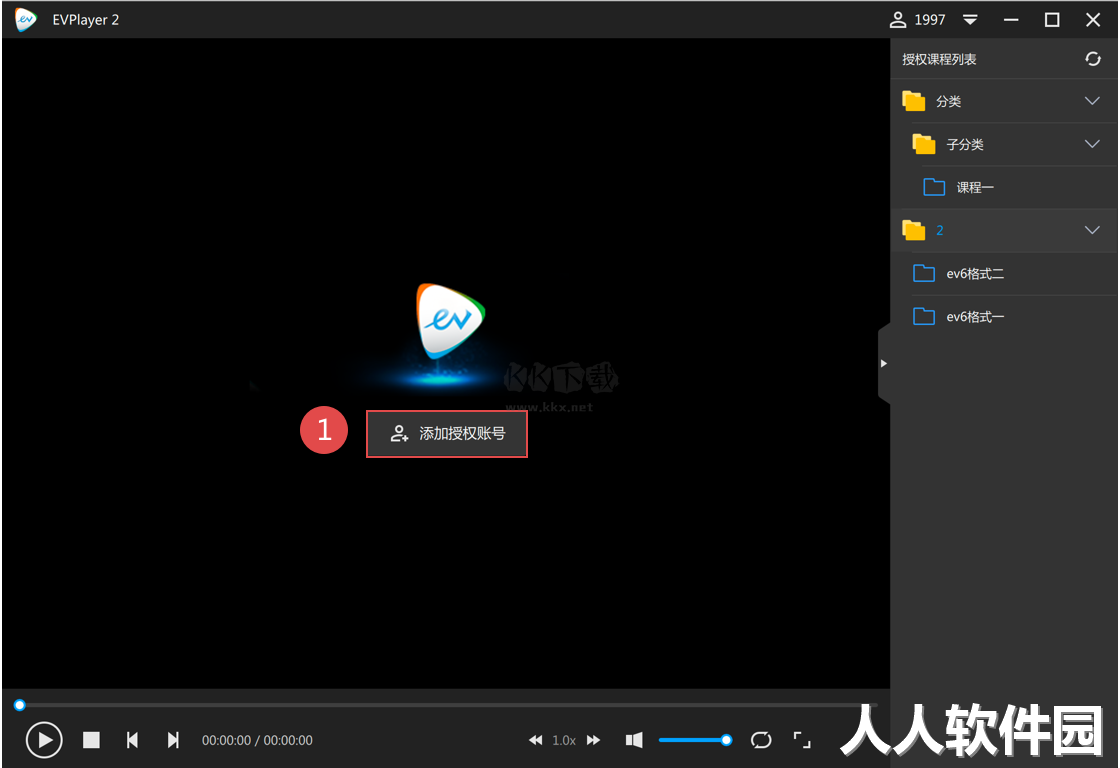
Task: Click the 00:00:00 / 00:00:00 time display
Action: point(257,740)
